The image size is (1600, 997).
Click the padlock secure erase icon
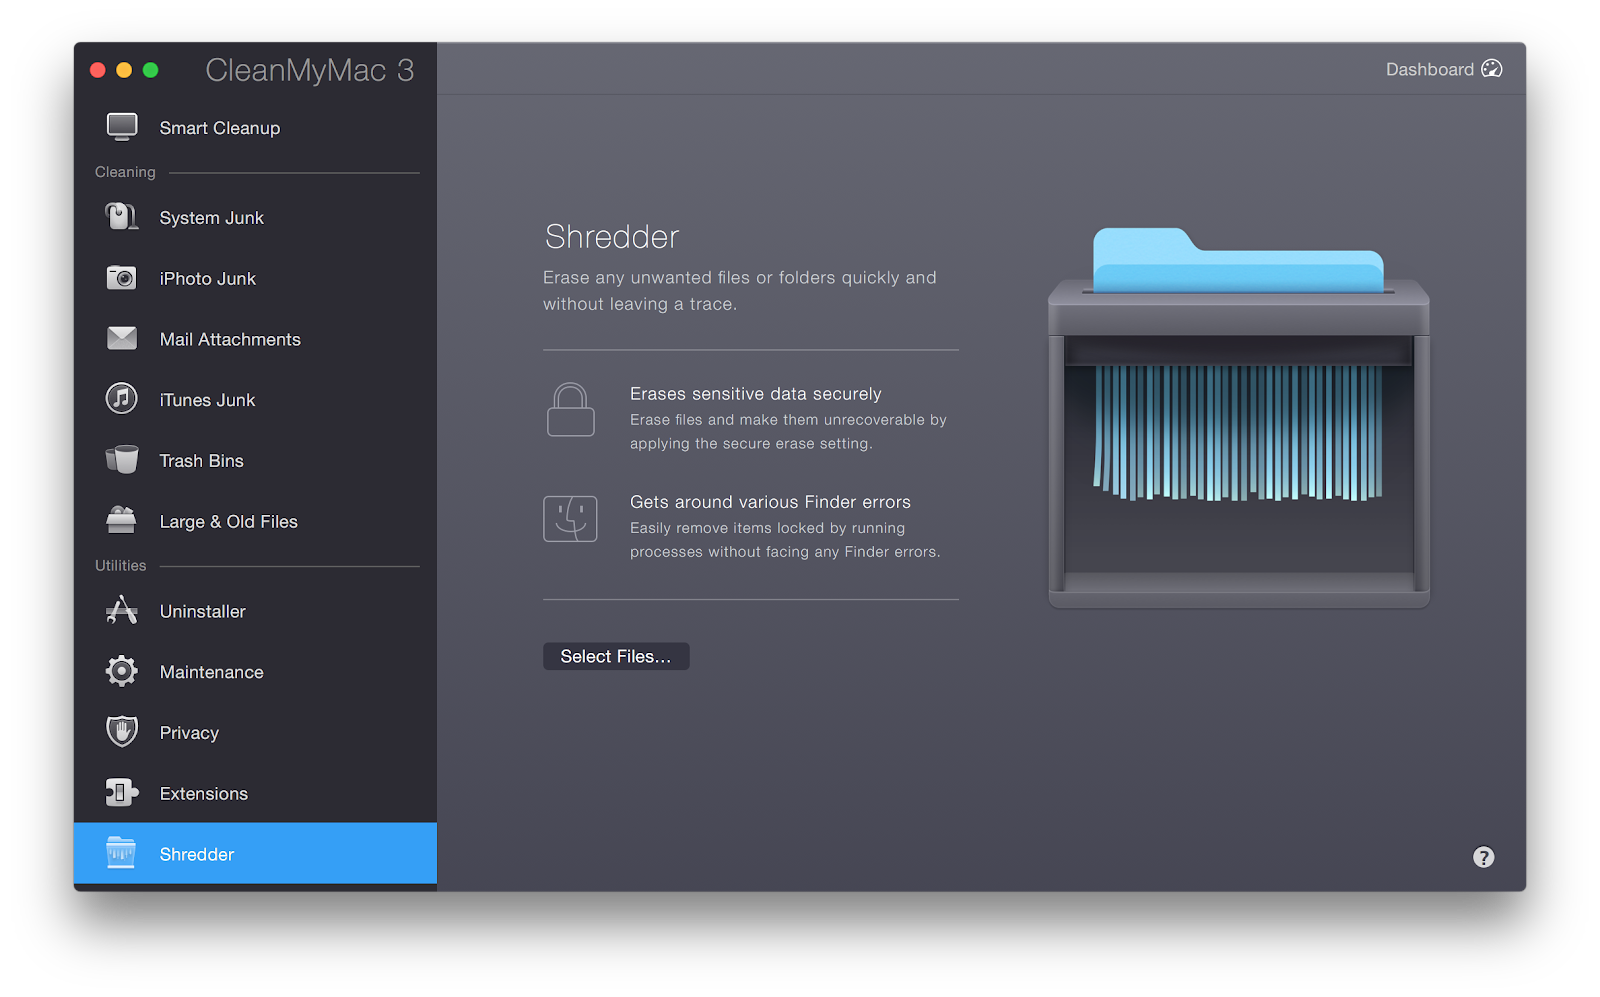571,410
